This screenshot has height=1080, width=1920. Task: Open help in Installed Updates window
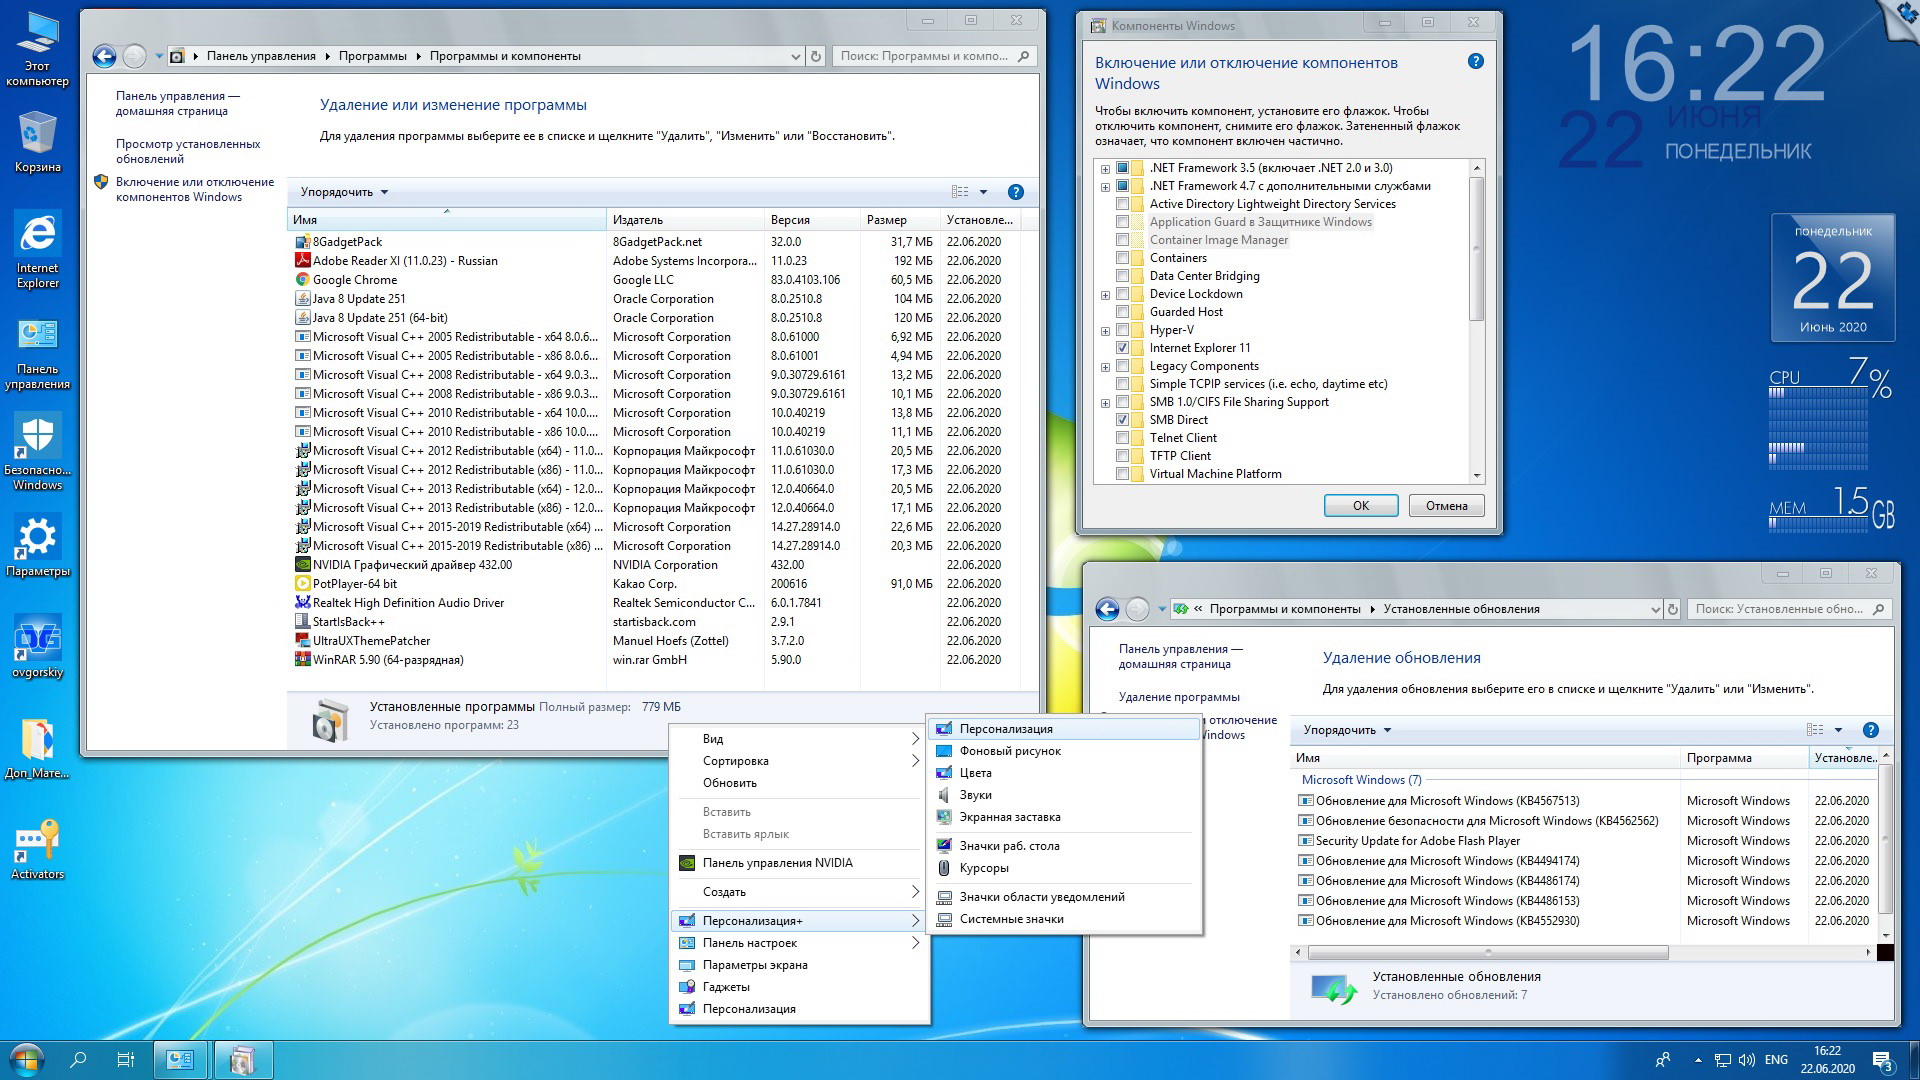click(x=1871, y=730)
